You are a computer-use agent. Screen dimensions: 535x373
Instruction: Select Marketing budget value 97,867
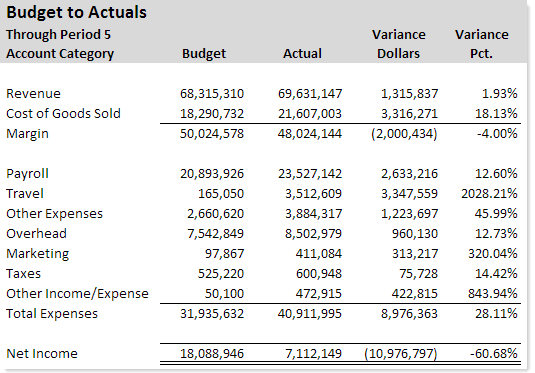pos(225,254)
